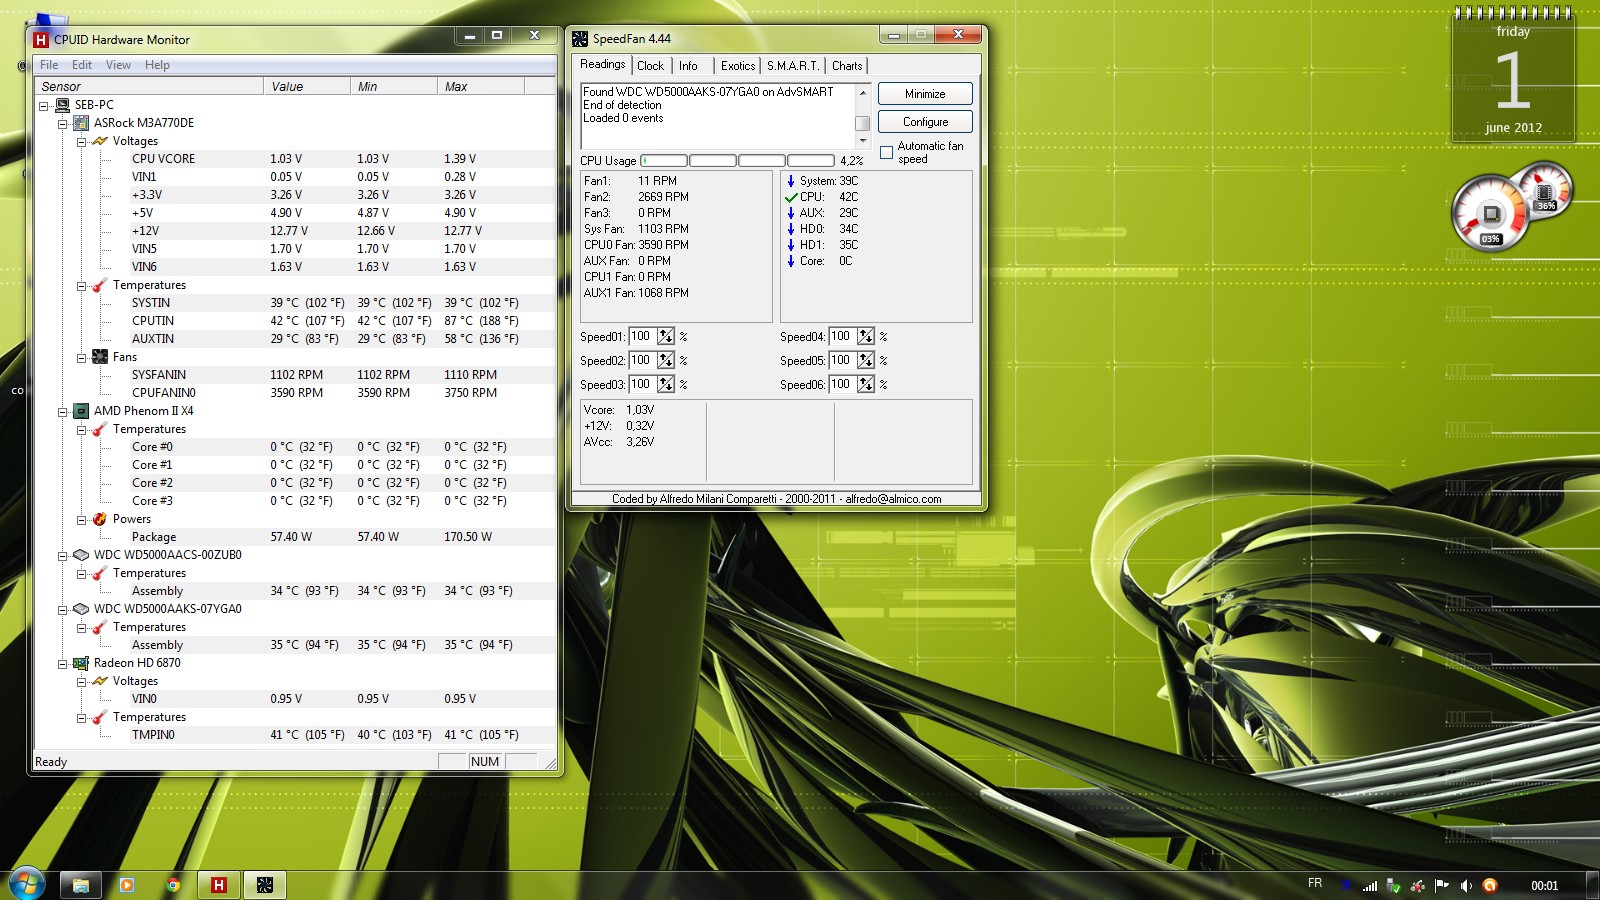Screen dimensions: 1600x900
Task: Collapse the WDC WD5000AACS-00ZUB0 drive node
Action: point(62,555)
